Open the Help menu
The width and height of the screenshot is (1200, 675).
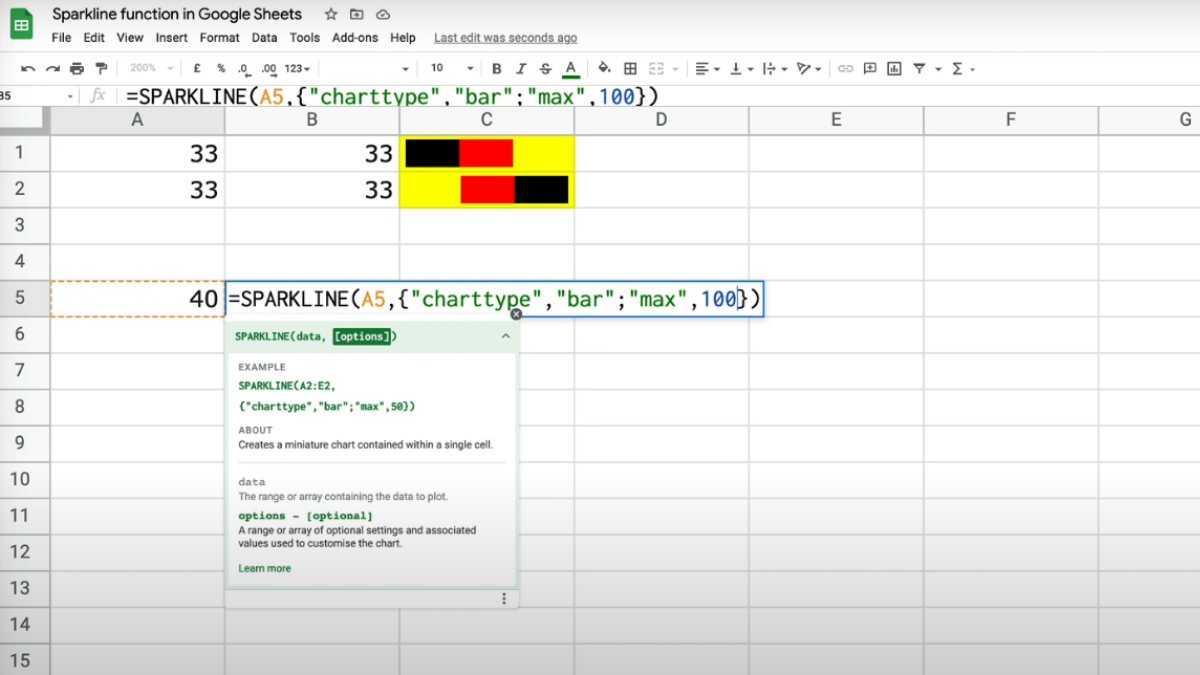coord(403,37)
